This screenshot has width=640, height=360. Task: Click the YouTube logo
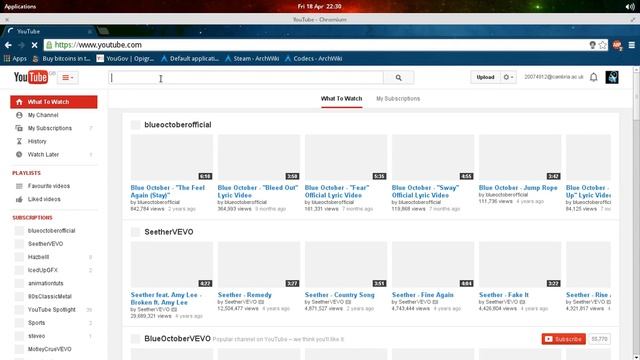coord(31,77)
